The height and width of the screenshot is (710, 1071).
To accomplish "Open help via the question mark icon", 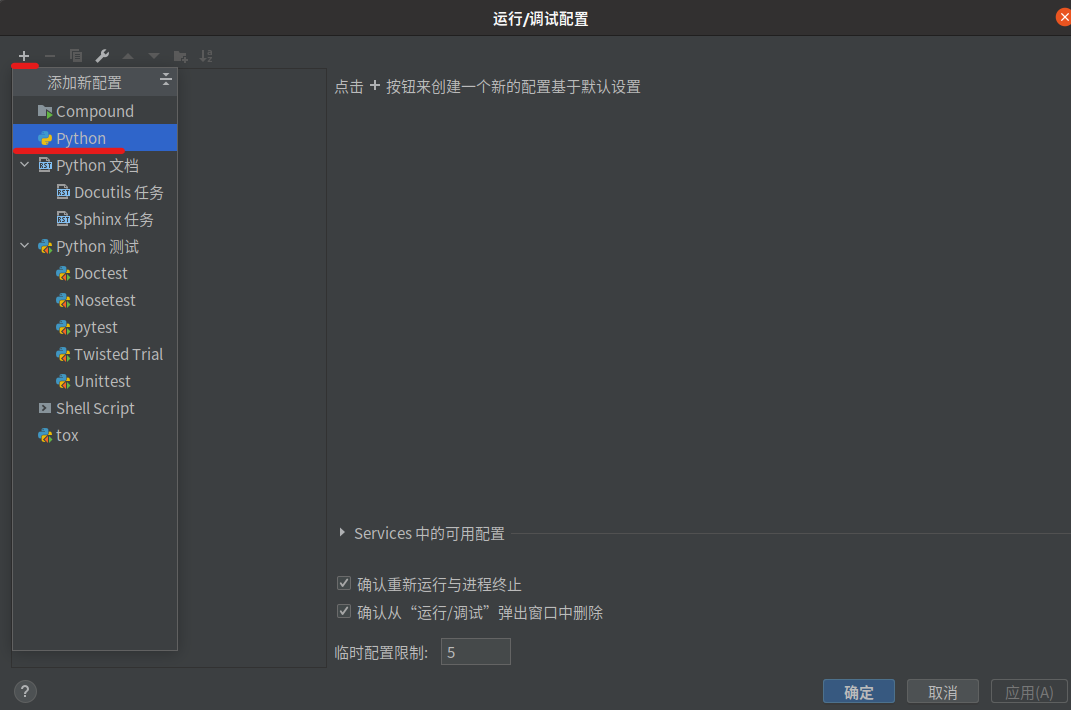I will tap(24, 691).
